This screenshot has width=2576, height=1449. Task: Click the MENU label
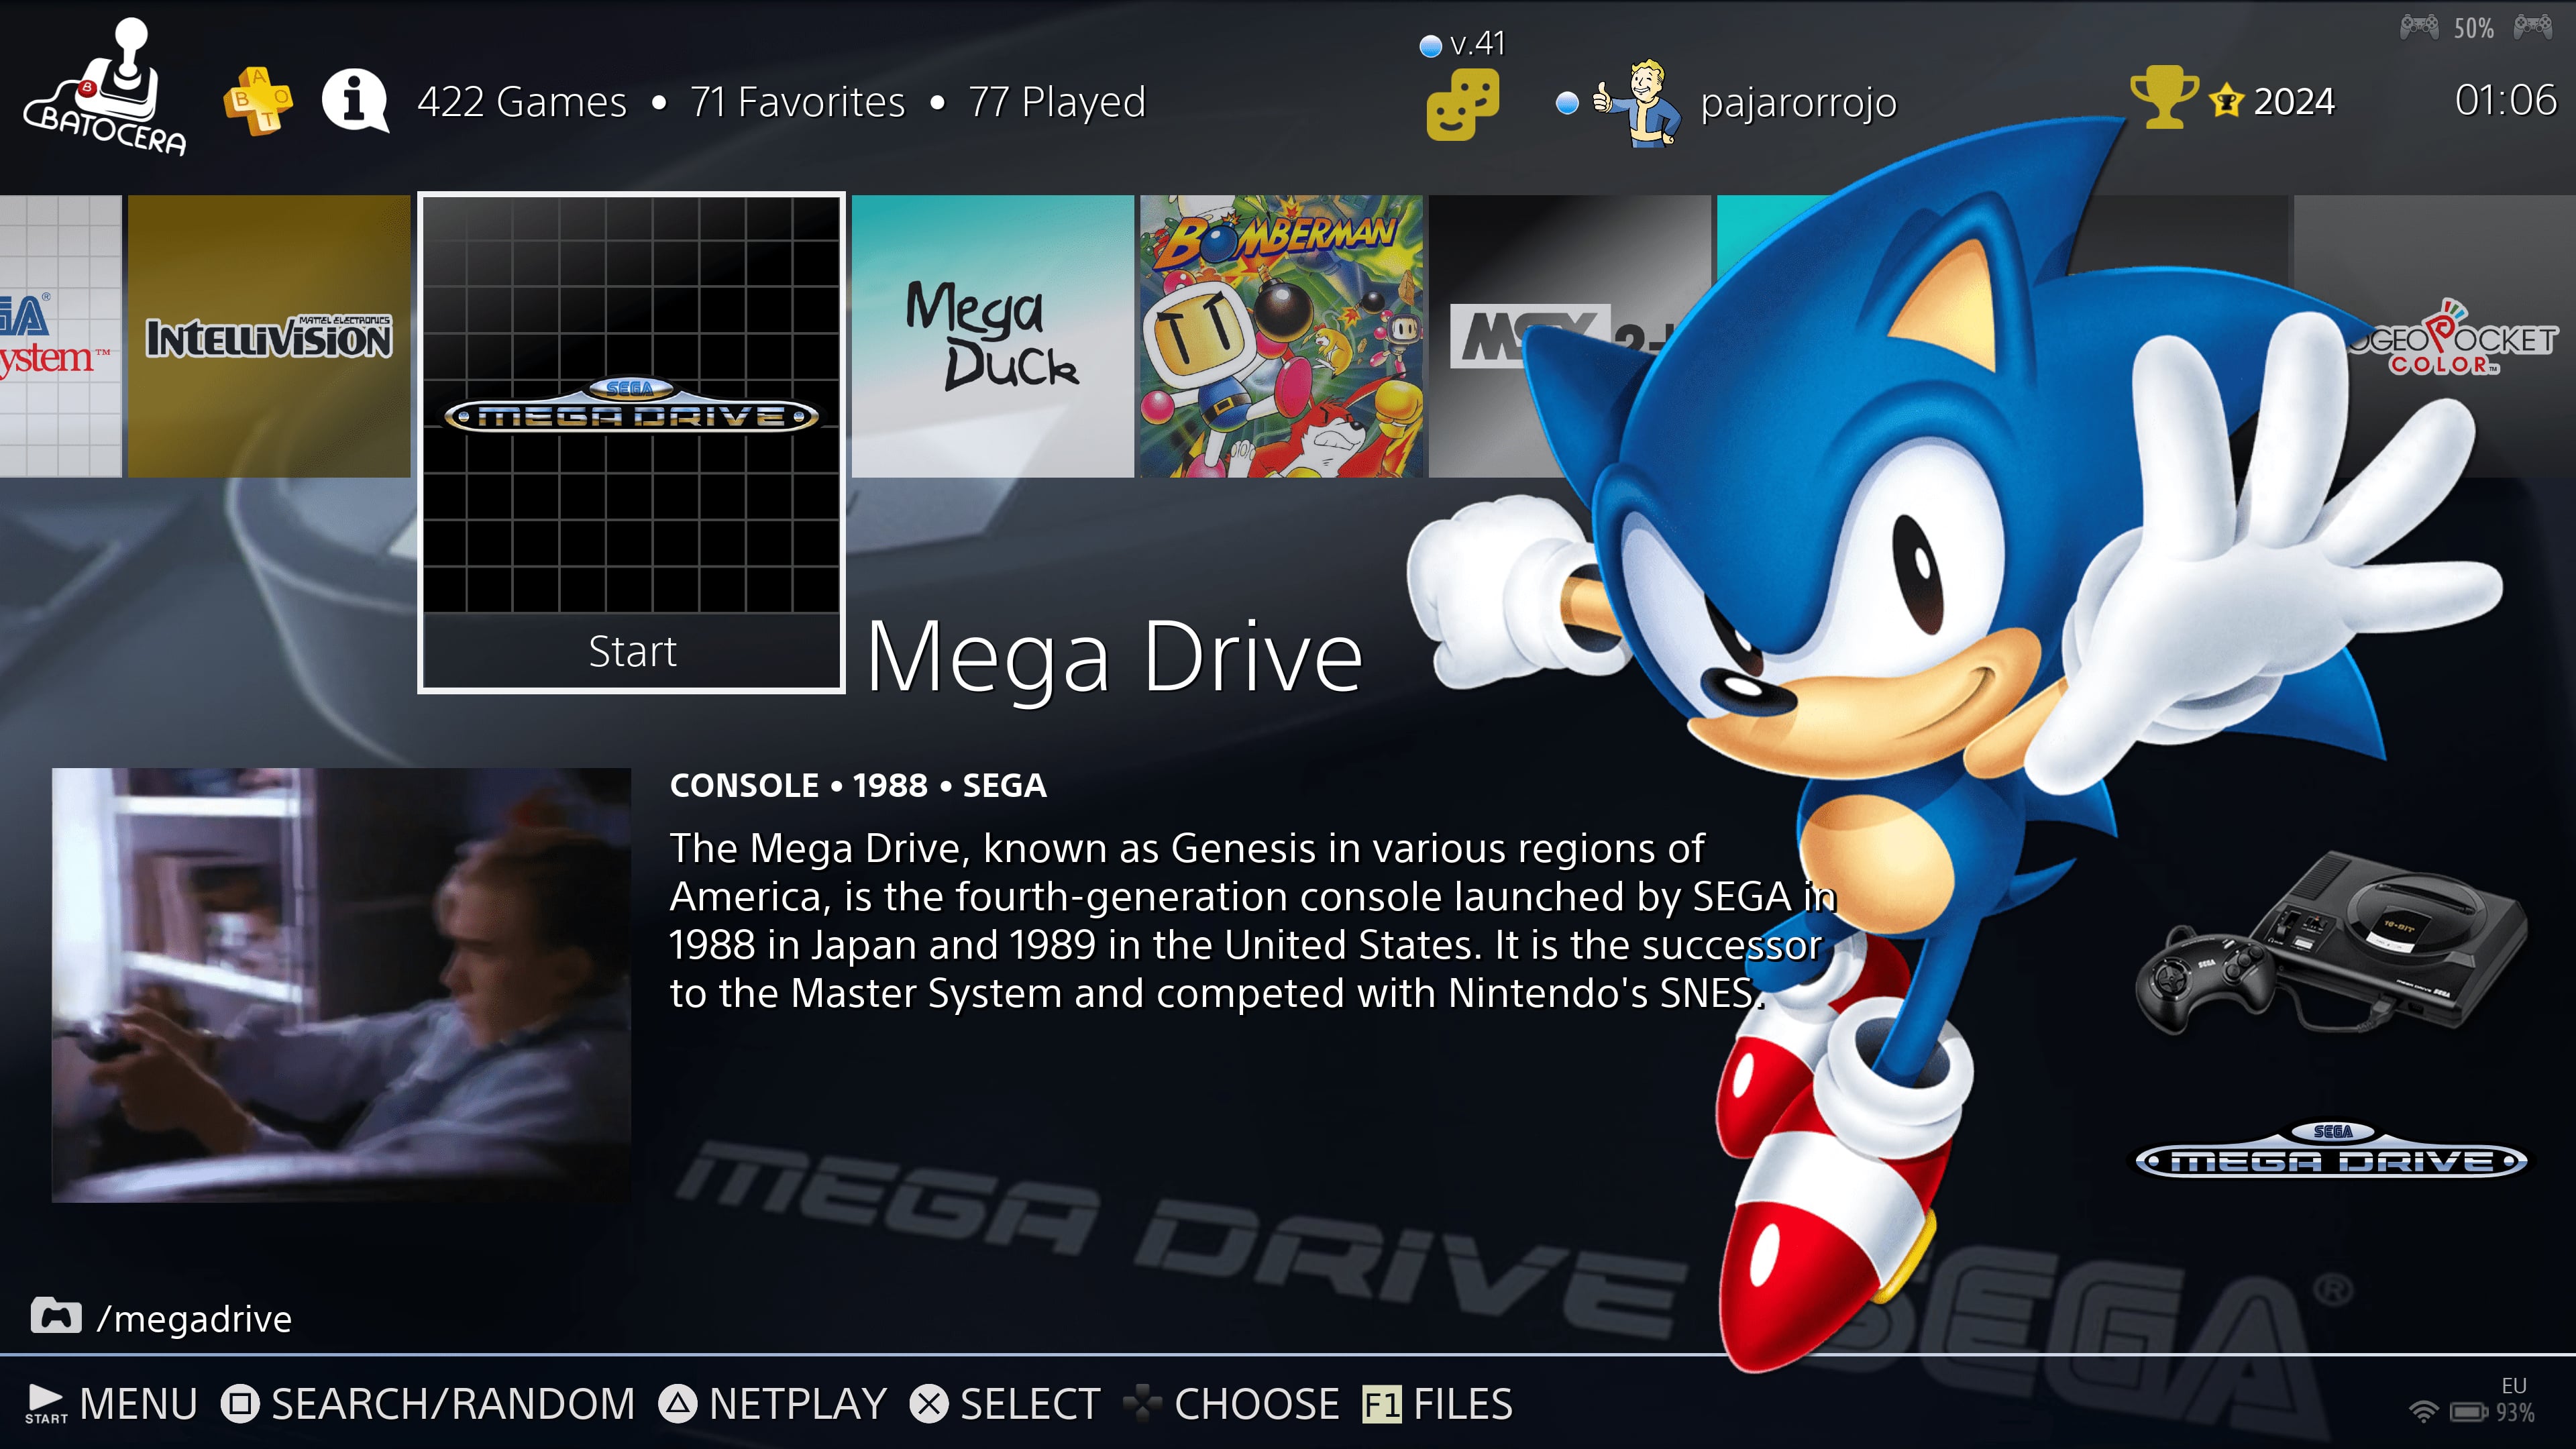click(x=138, y=1404)
